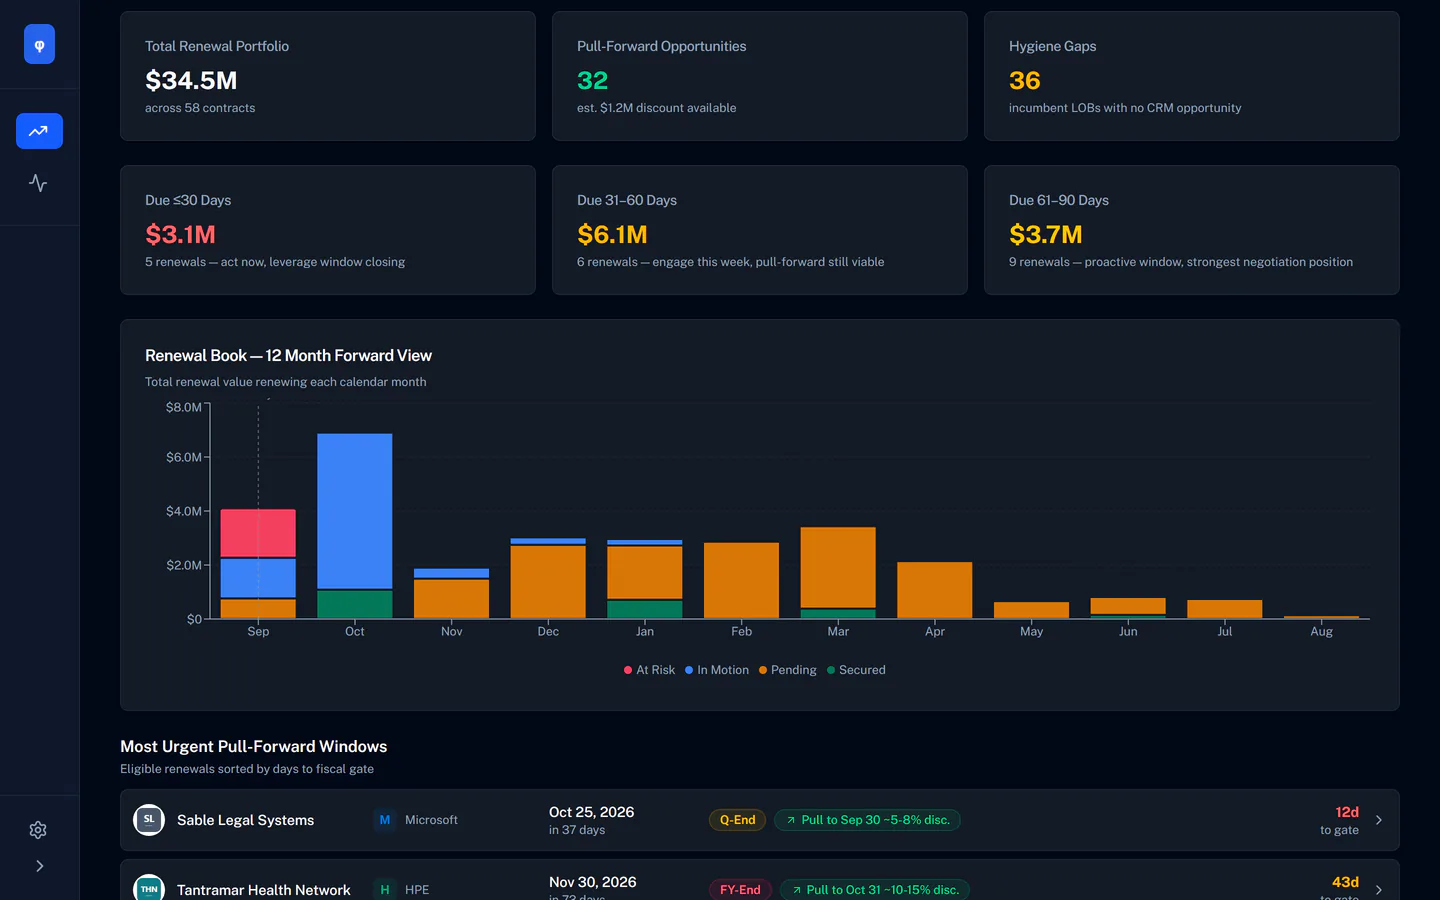This screenshot has width=1440, height=900.
Task: Click the Q-End badge on Sable row
Action: 738,820
